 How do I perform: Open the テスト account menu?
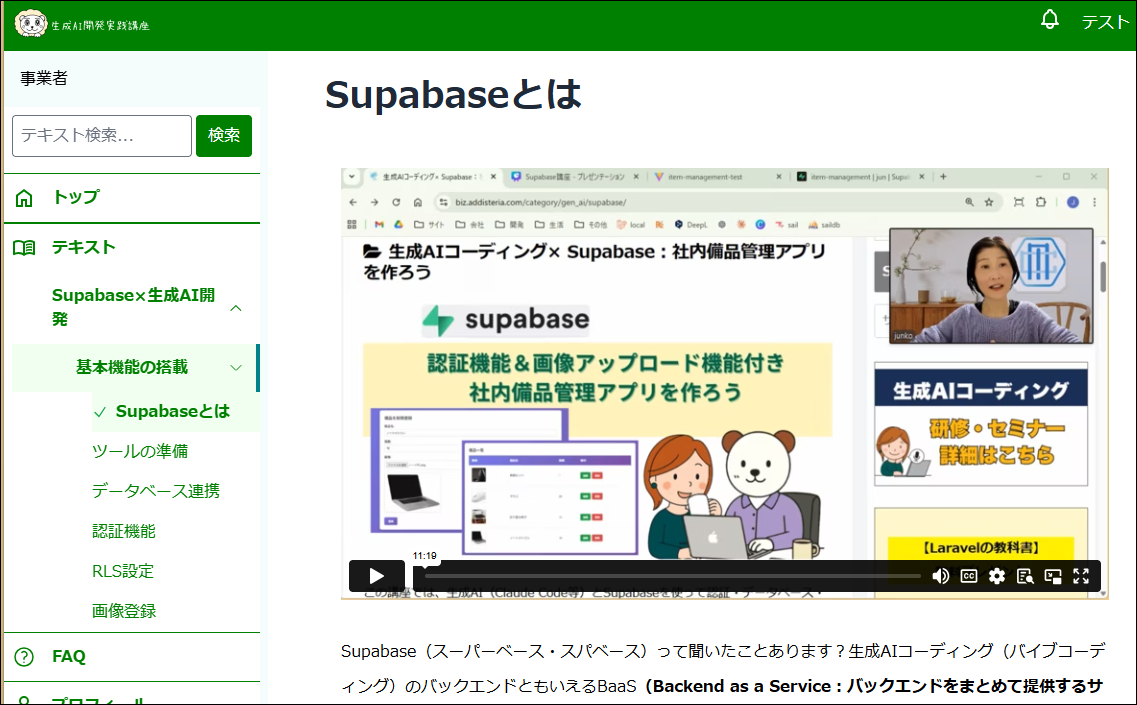click(1104, 20)
